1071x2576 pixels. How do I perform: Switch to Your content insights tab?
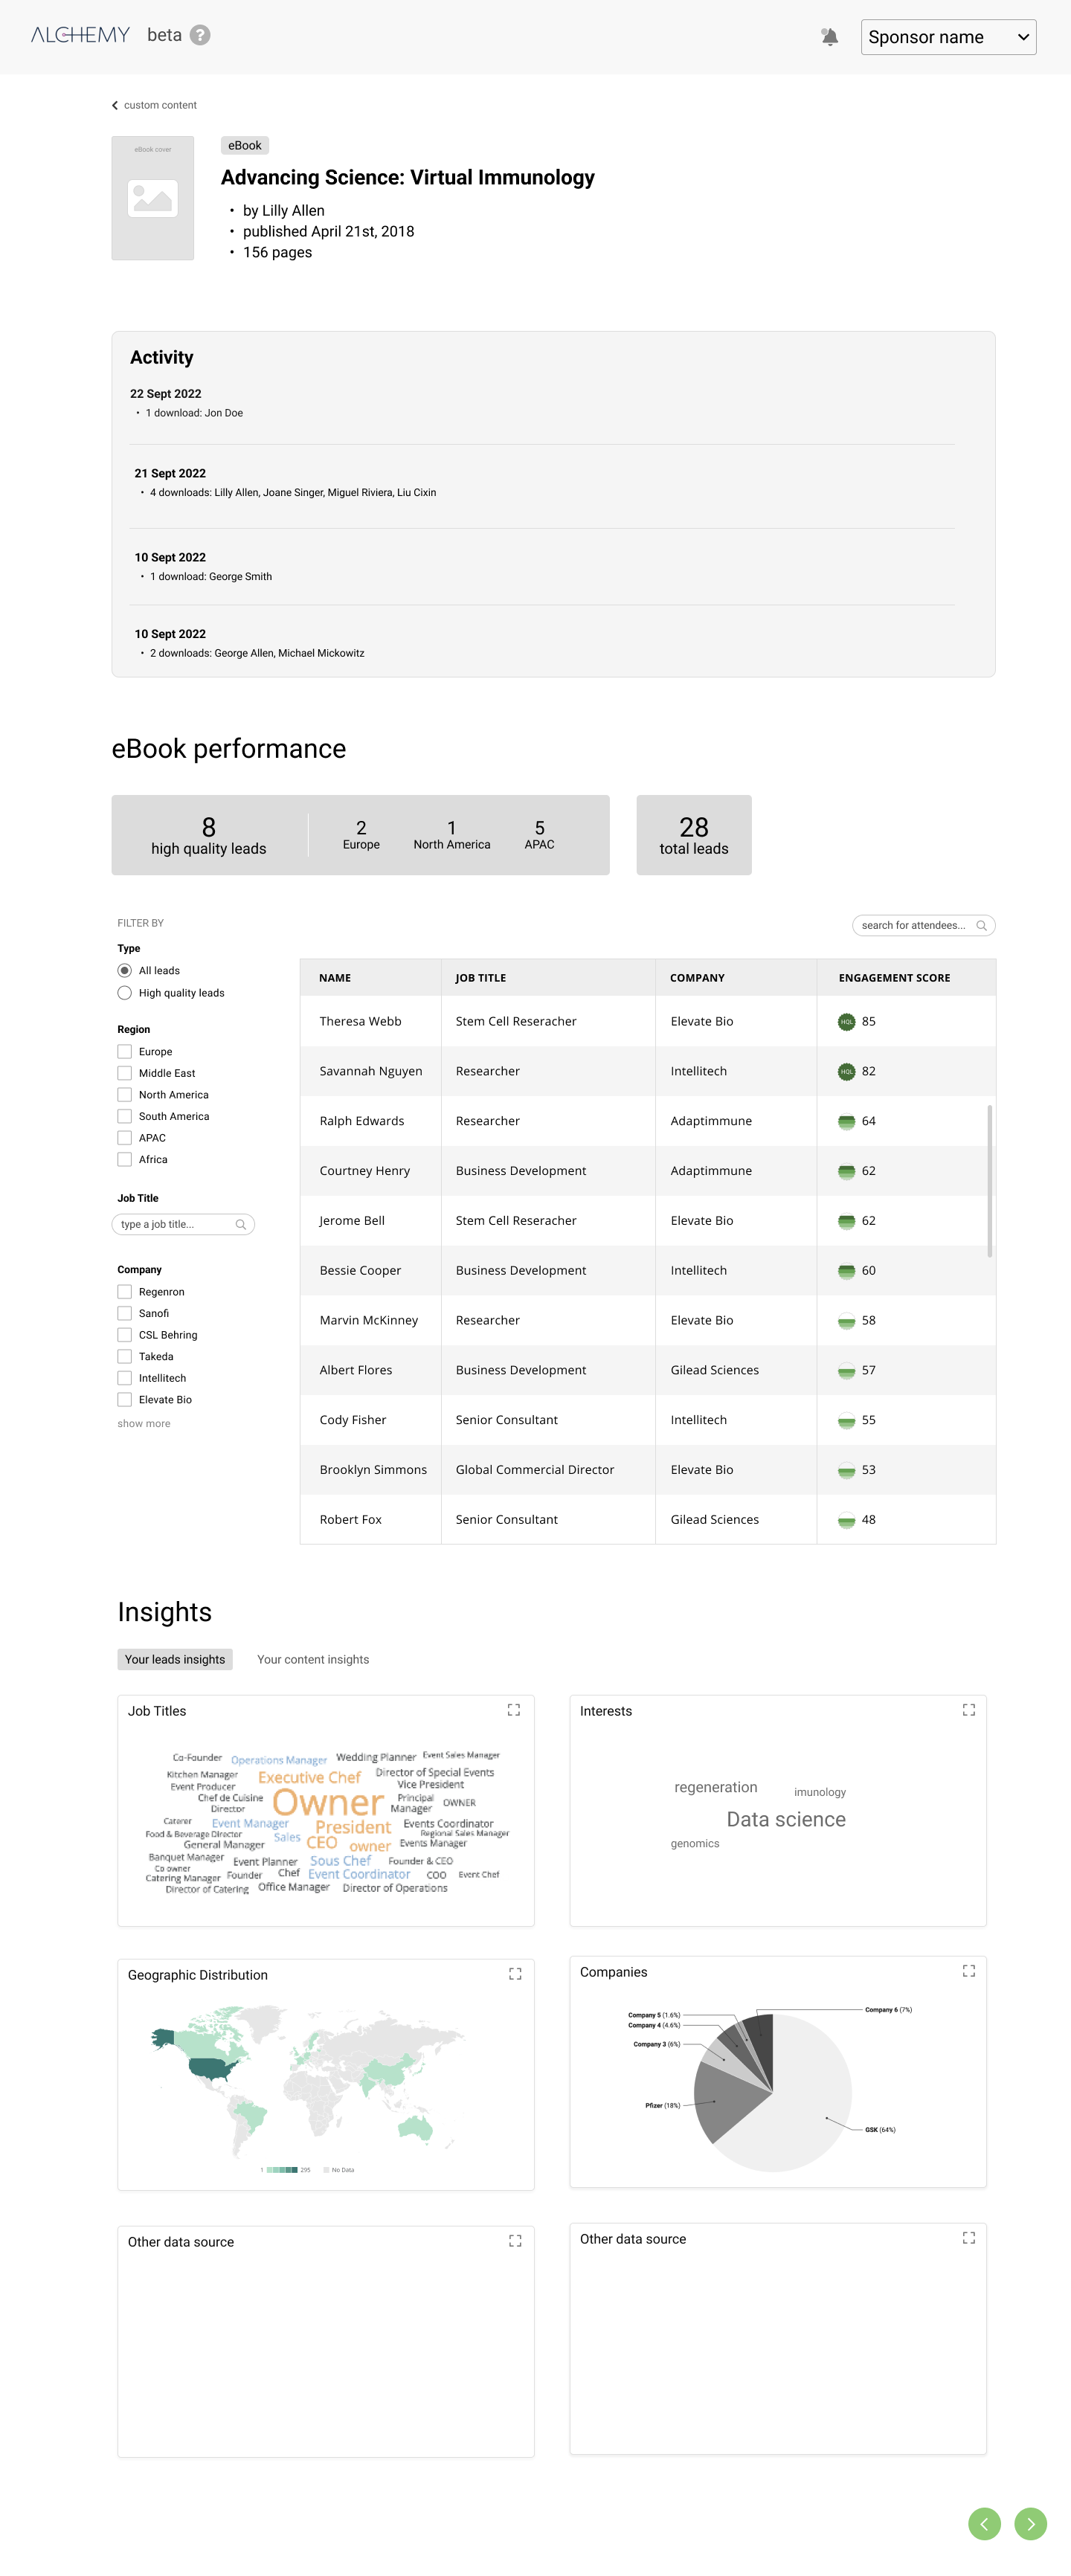313,1659
